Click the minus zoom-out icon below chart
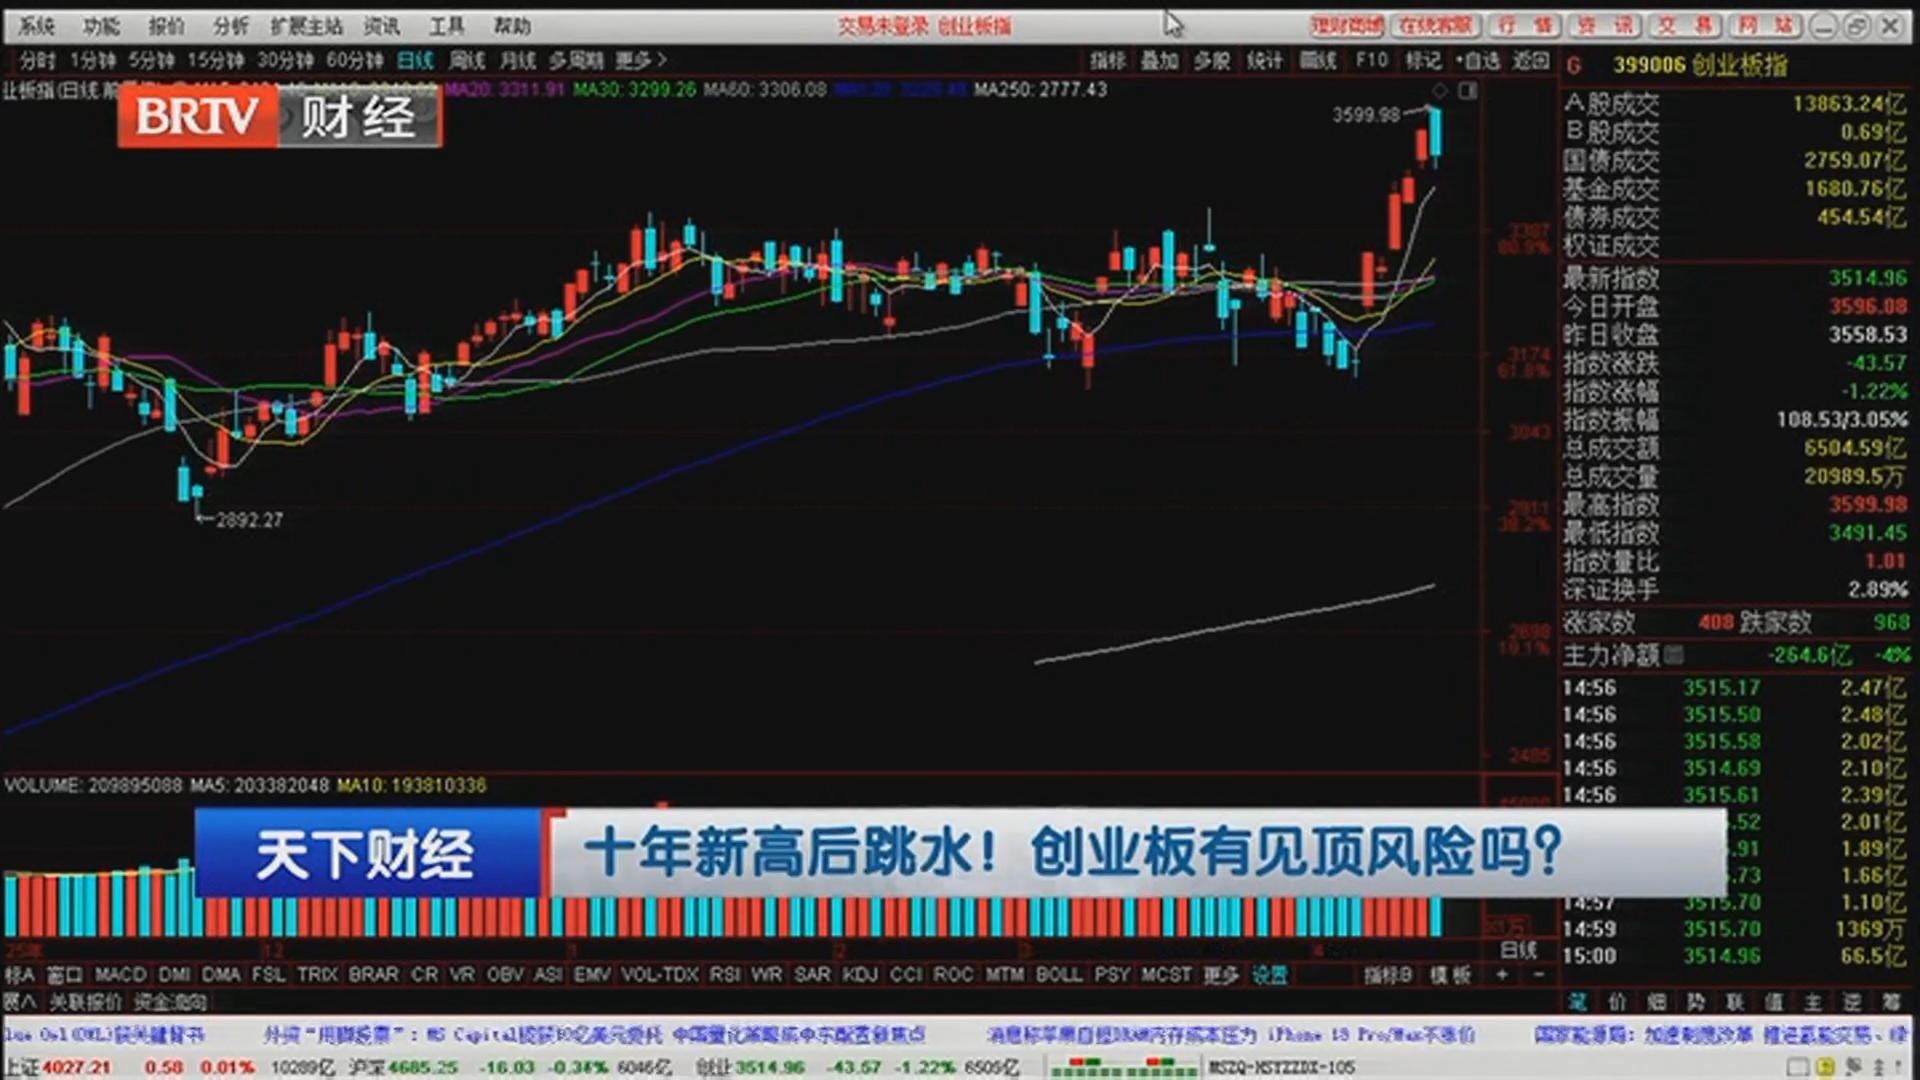This screenshot has width=1920, height=1080. pyautogui.click(x=1539, y=974)
